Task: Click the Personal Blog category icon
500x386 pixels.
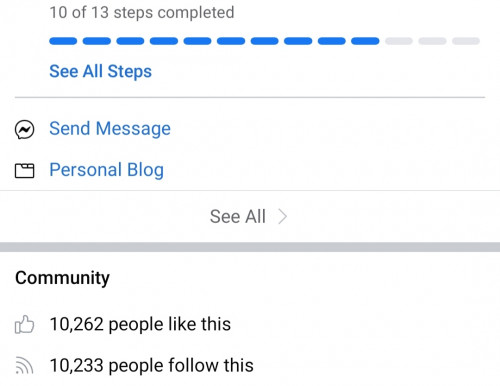Action: 24,170
